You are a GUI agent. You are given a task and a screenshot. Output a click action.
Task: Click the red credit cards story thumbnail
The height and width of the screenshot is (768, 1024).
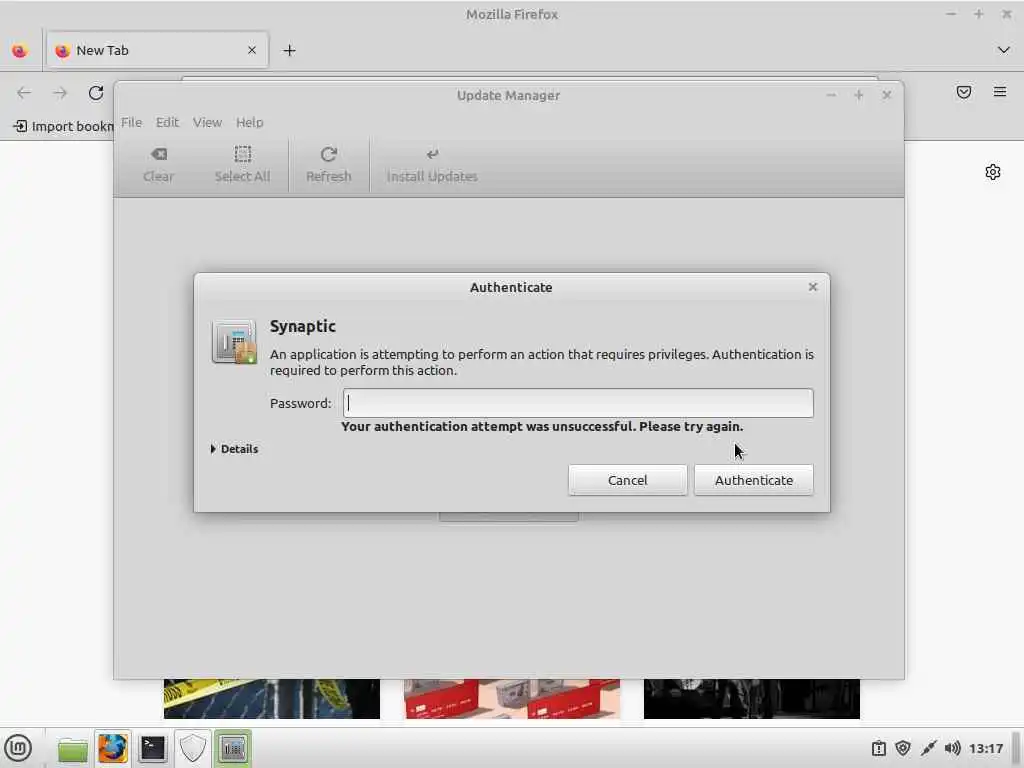[x=512, y=699]
